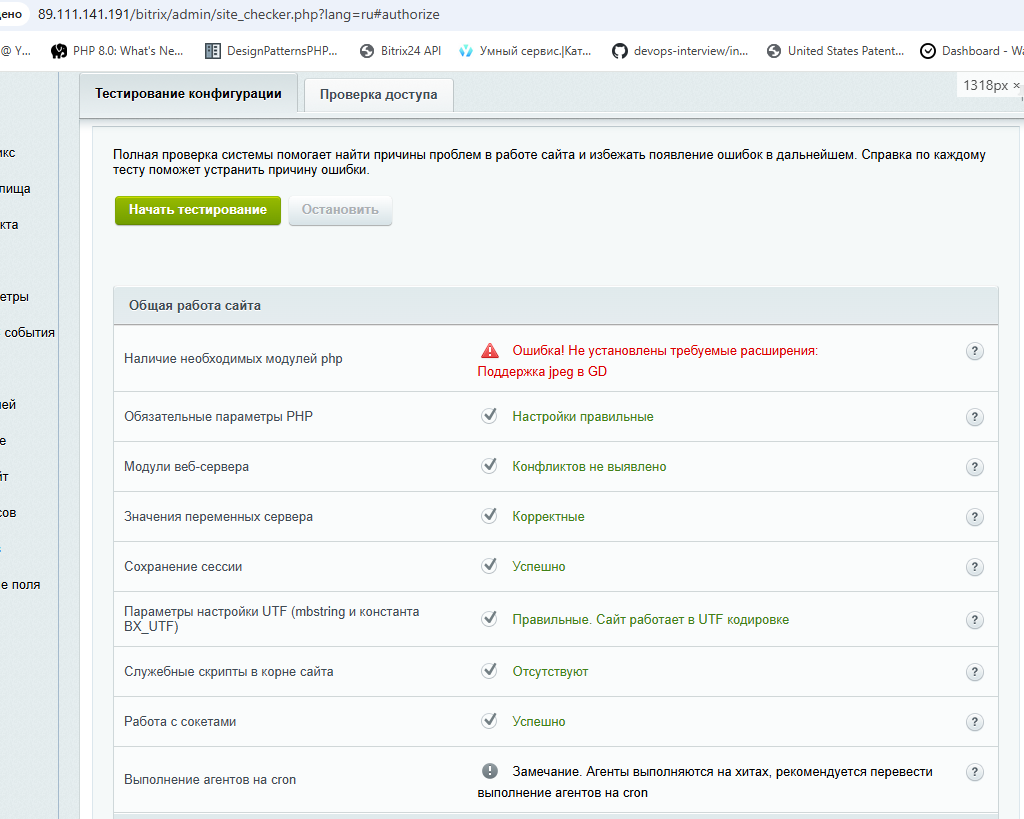Click 'Наличие необходимых модулей php' label
The image size is (1024, 819).
point(233,359)
